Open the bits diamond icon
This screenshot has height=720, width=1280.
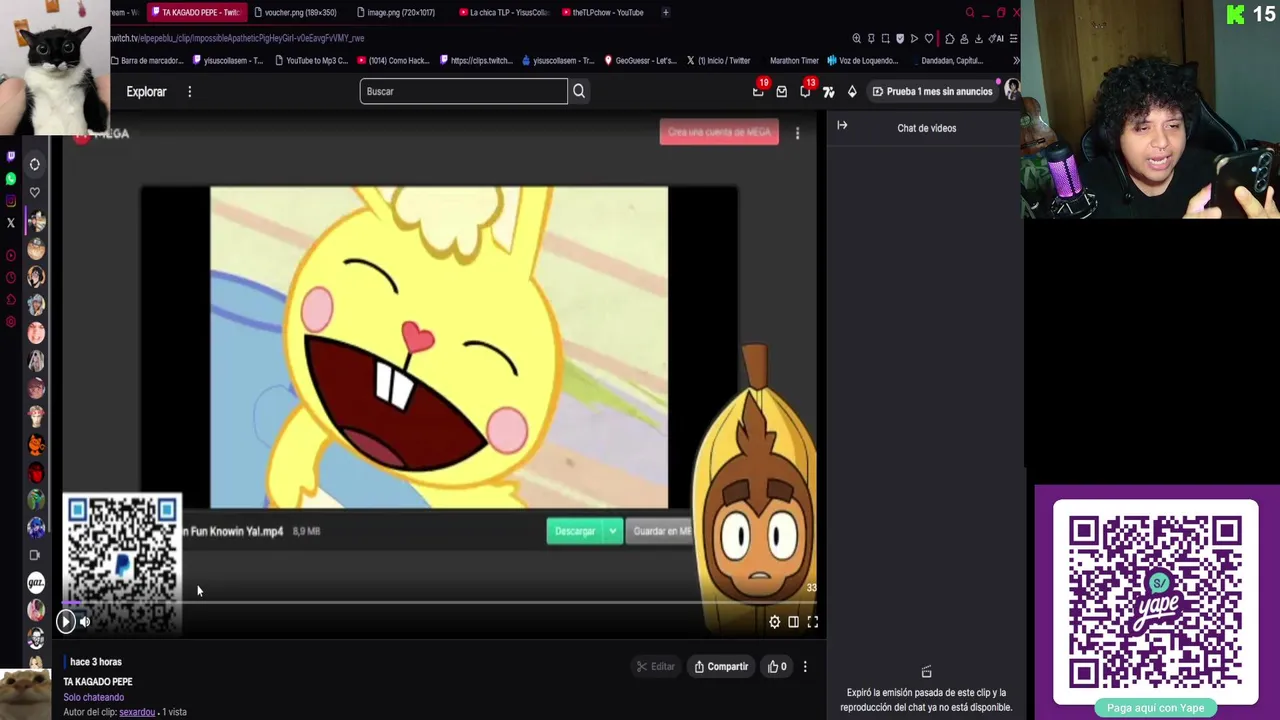click(852, 91)
